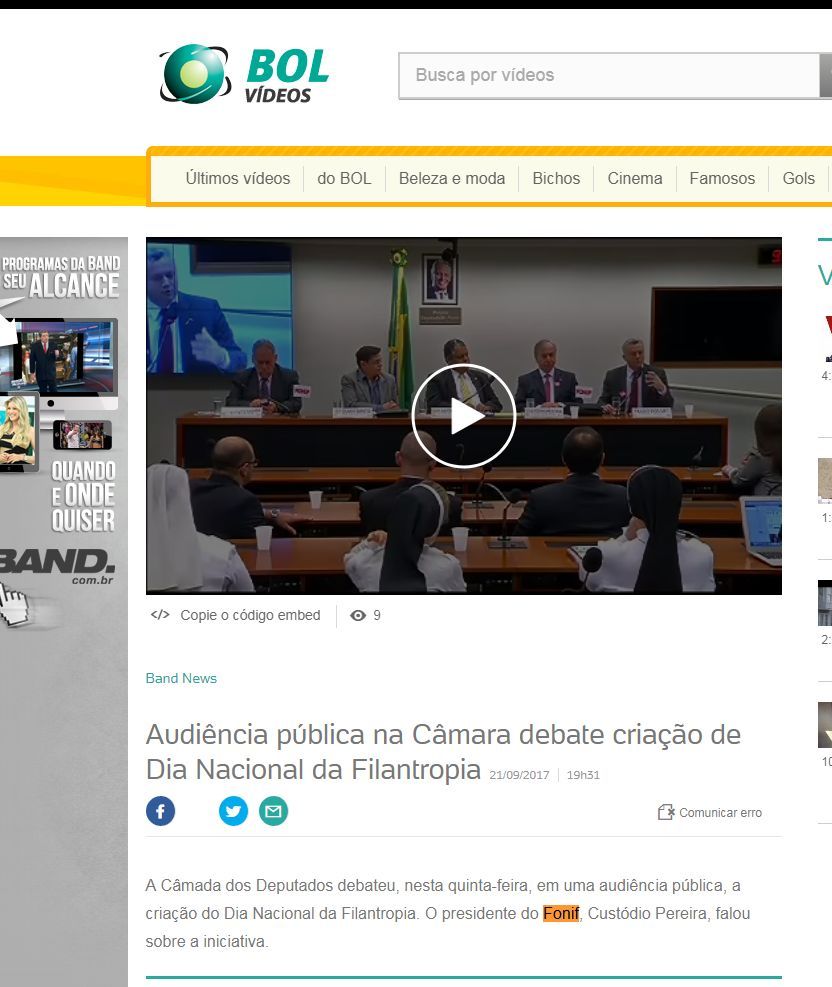Open the Últimos vídeos menu item
832x987 pixels.
237,178
